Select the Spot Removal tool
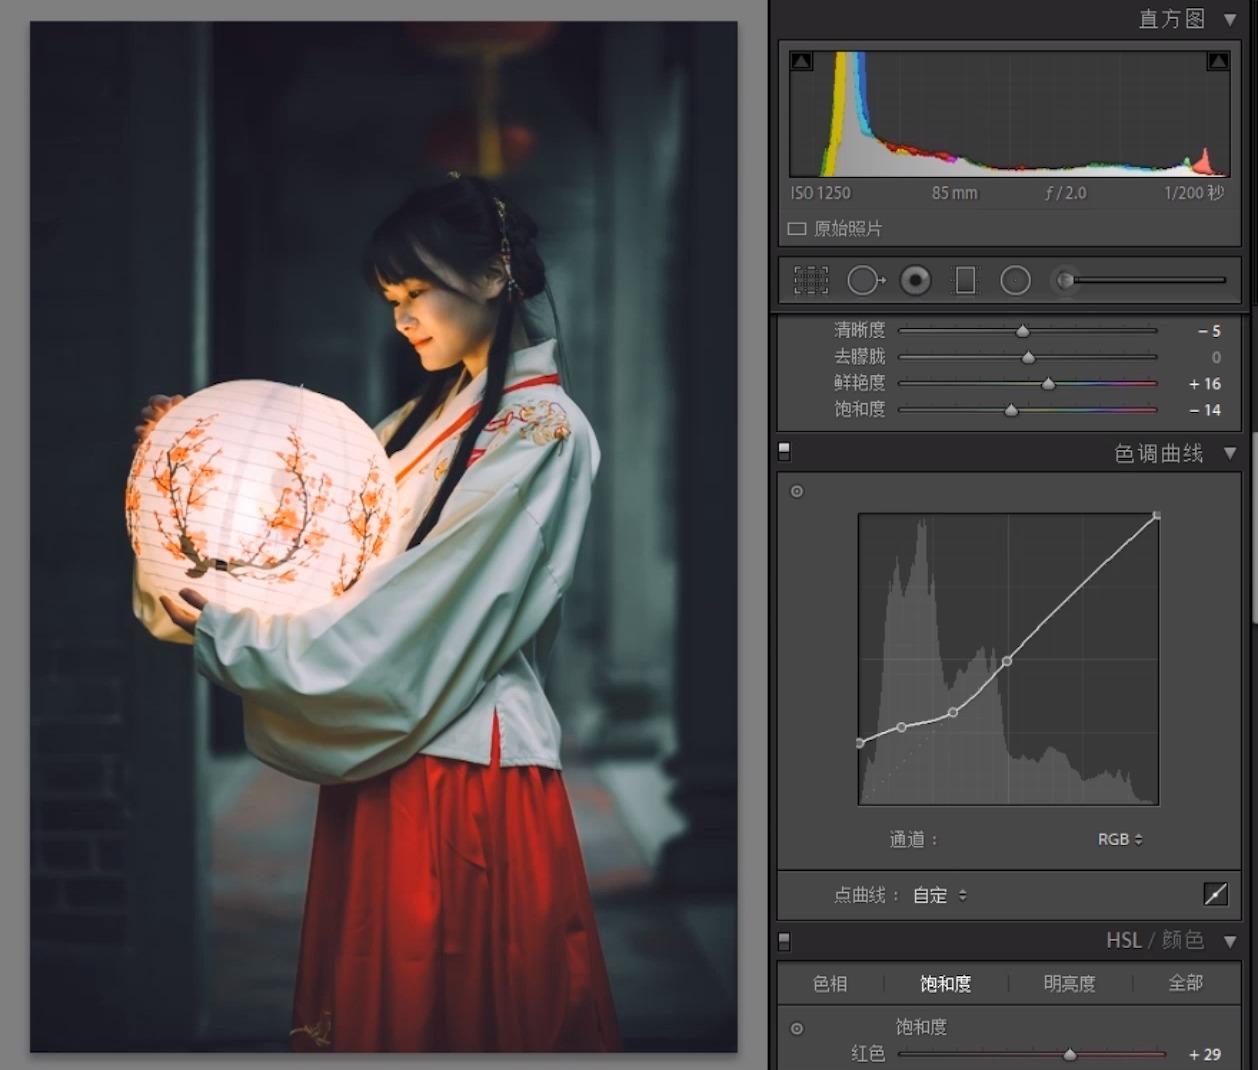 point(866,280)
